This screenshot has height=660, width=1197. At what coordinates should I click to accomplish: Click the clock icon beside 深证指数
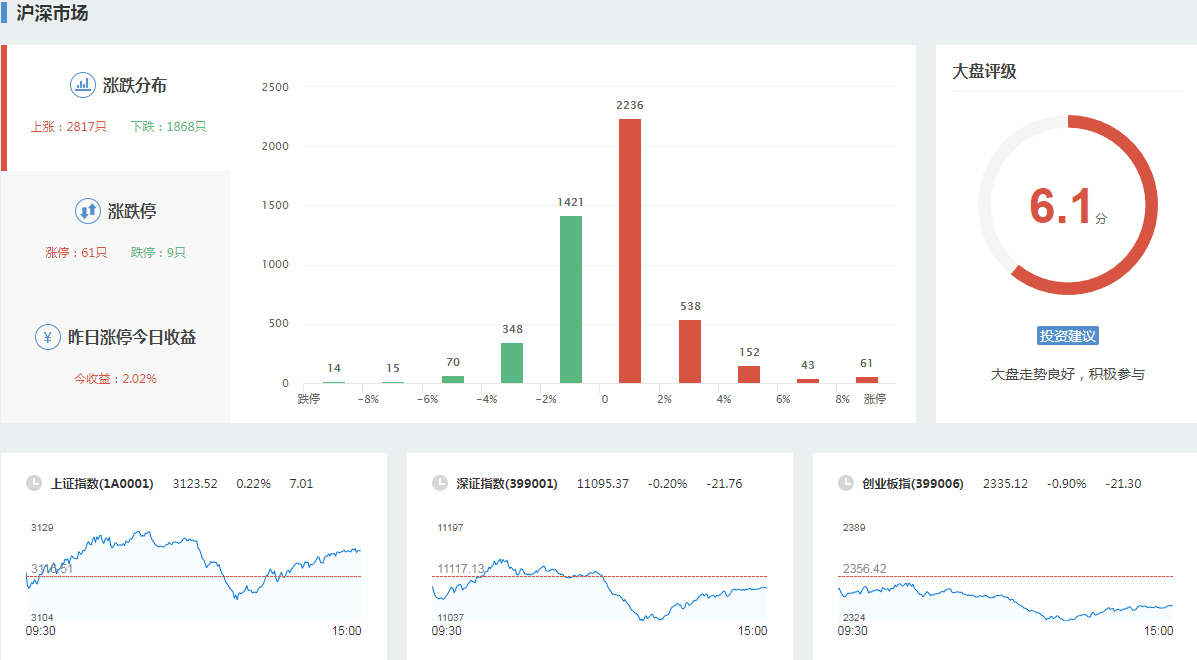click(x=440, y=483)
